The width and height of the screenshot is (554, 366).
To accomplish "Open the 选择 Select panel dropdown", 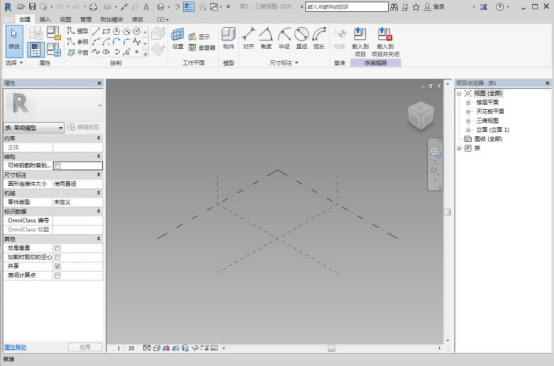I will tap(14, 63).
